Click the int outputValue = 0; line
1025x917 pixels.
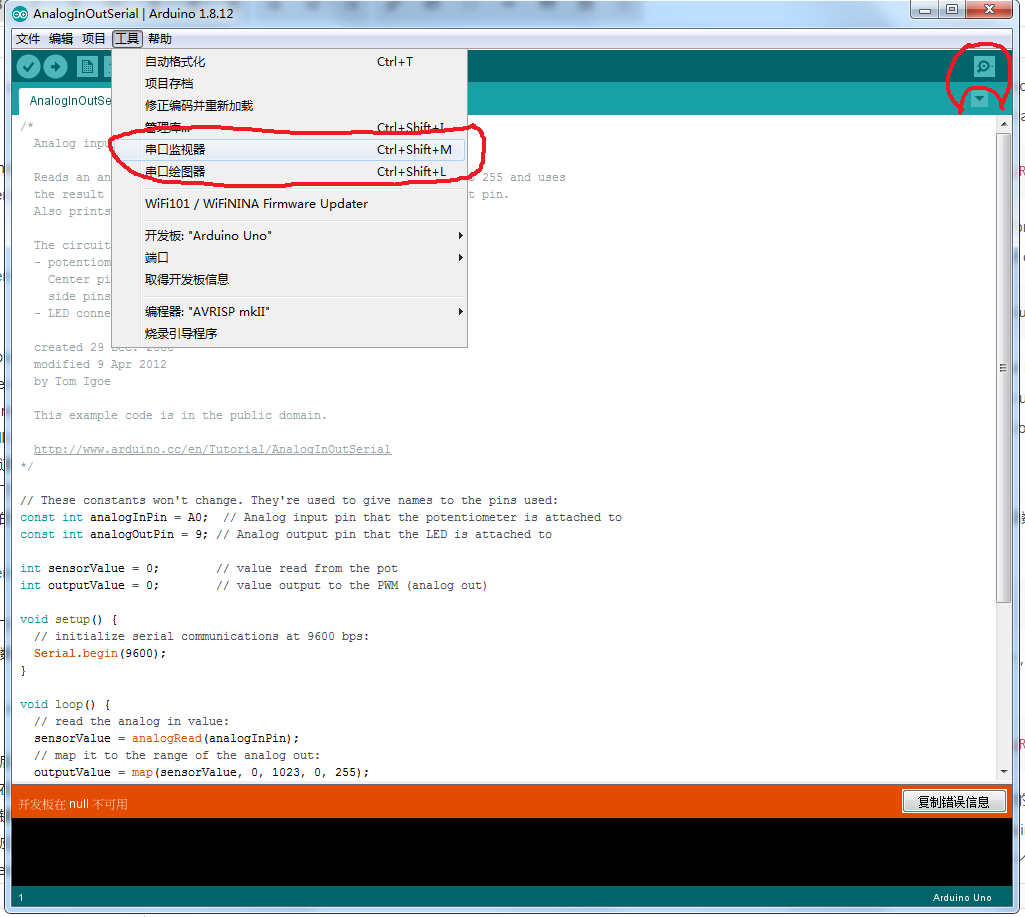[254, 585]
